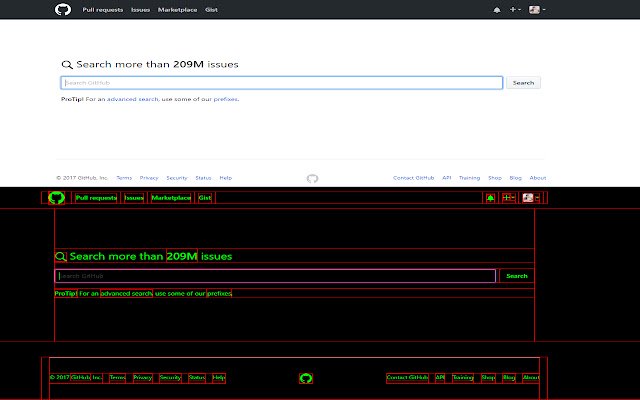Expand the plus create-new menu in white header
Image resolution: width=640 pixels, height=400 pixels.
(515, 9)
